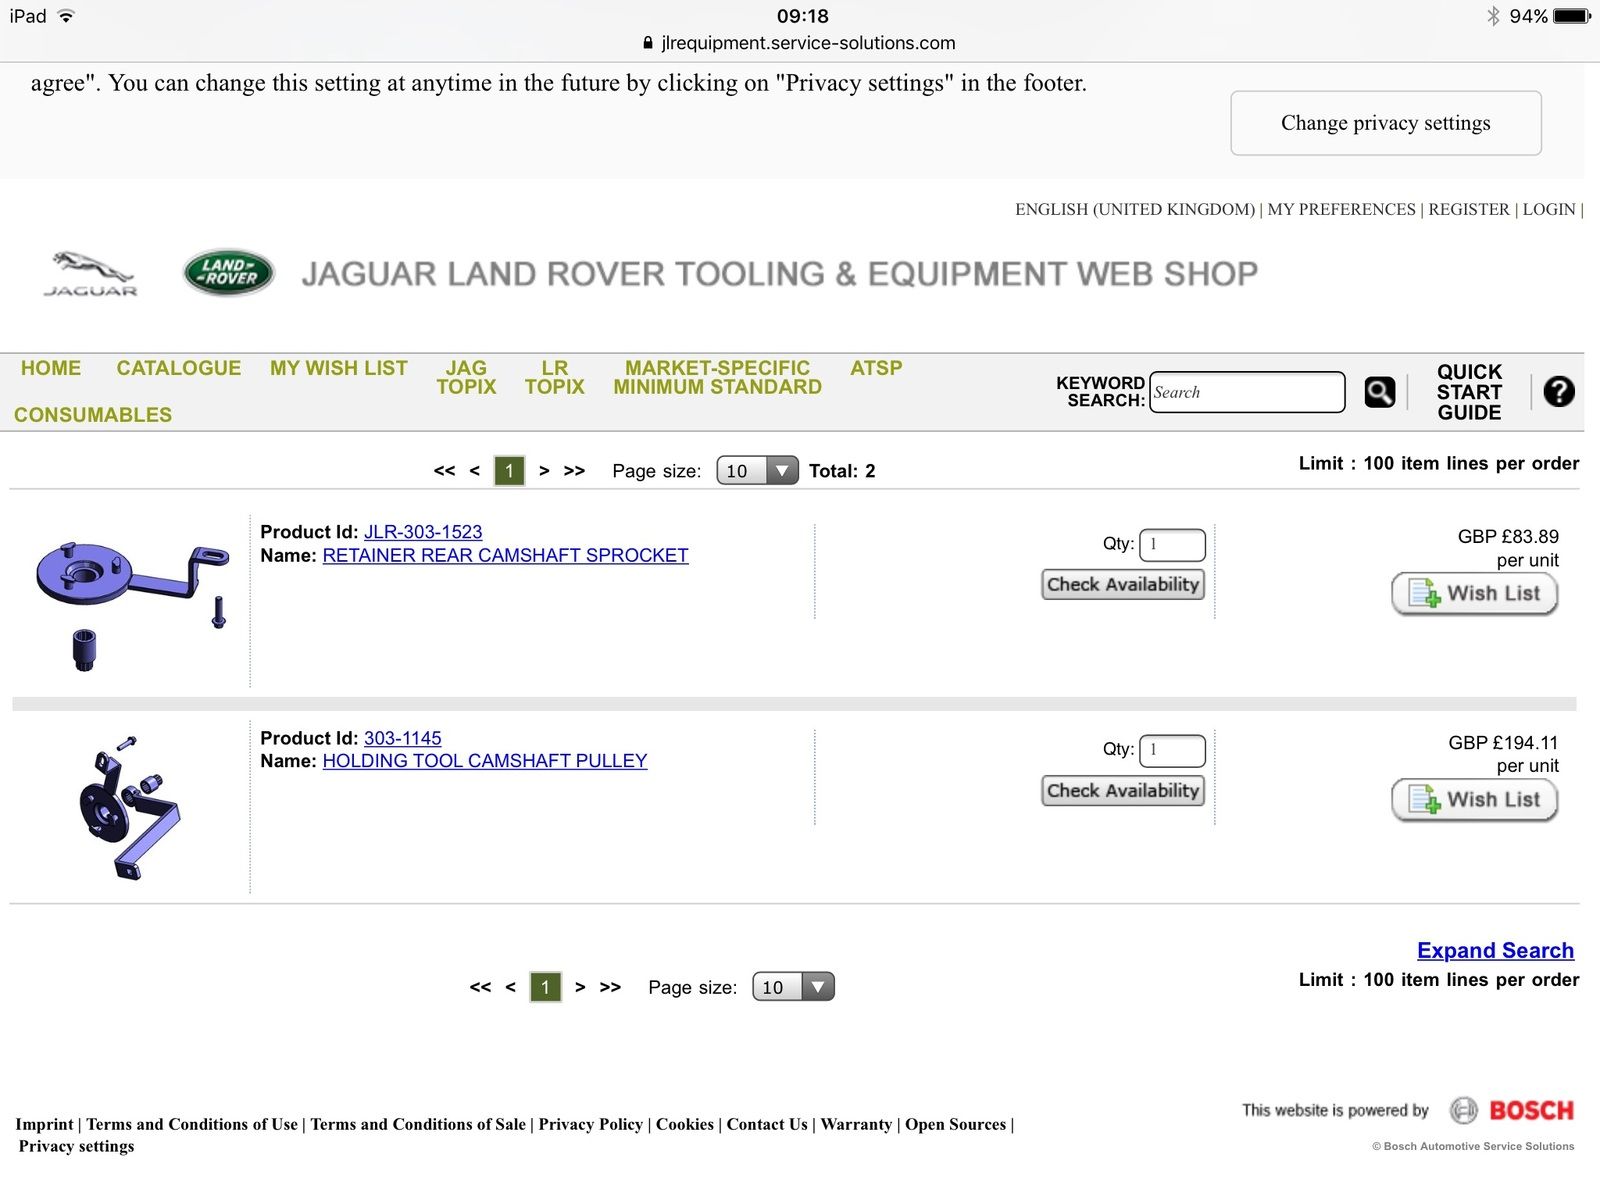The width and height of the screenshot is (1600, 1200).
Task: Click the Jaguar logo
Action: click(90, 273)
